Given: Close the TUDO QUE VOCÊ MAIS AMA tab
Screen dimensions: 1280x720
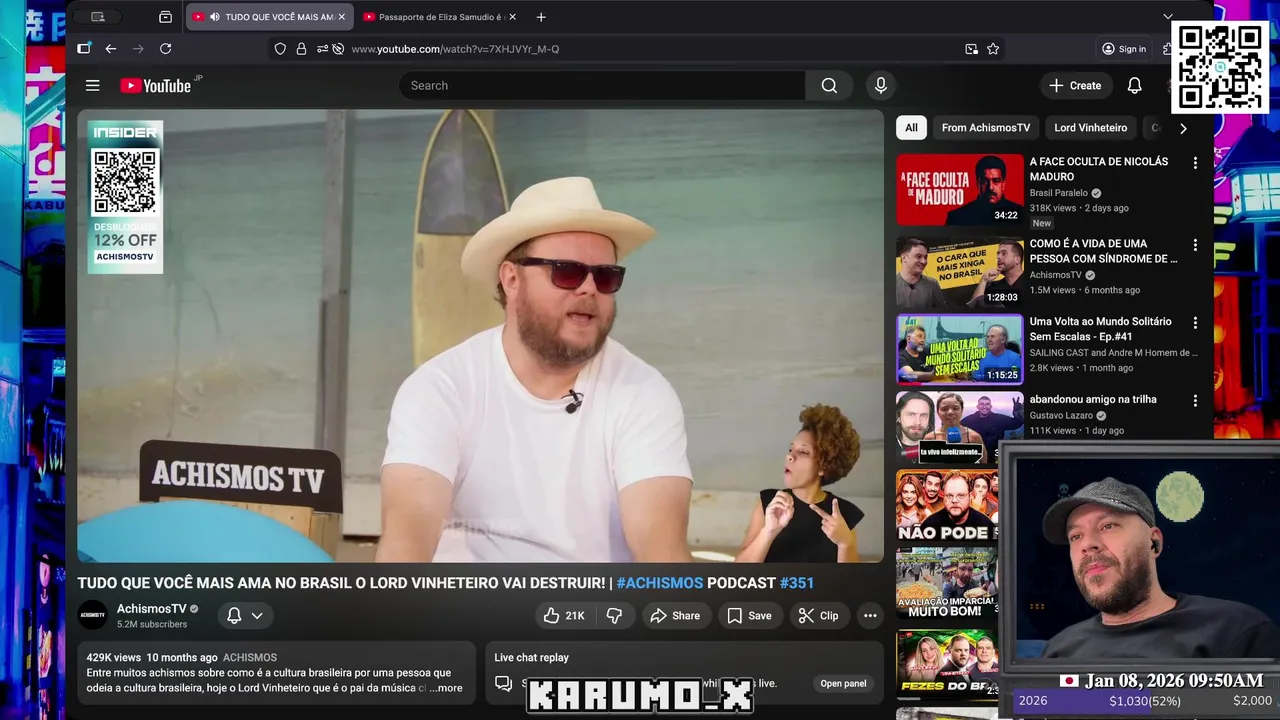Looking at the screenshot, I should coord(341,17).
